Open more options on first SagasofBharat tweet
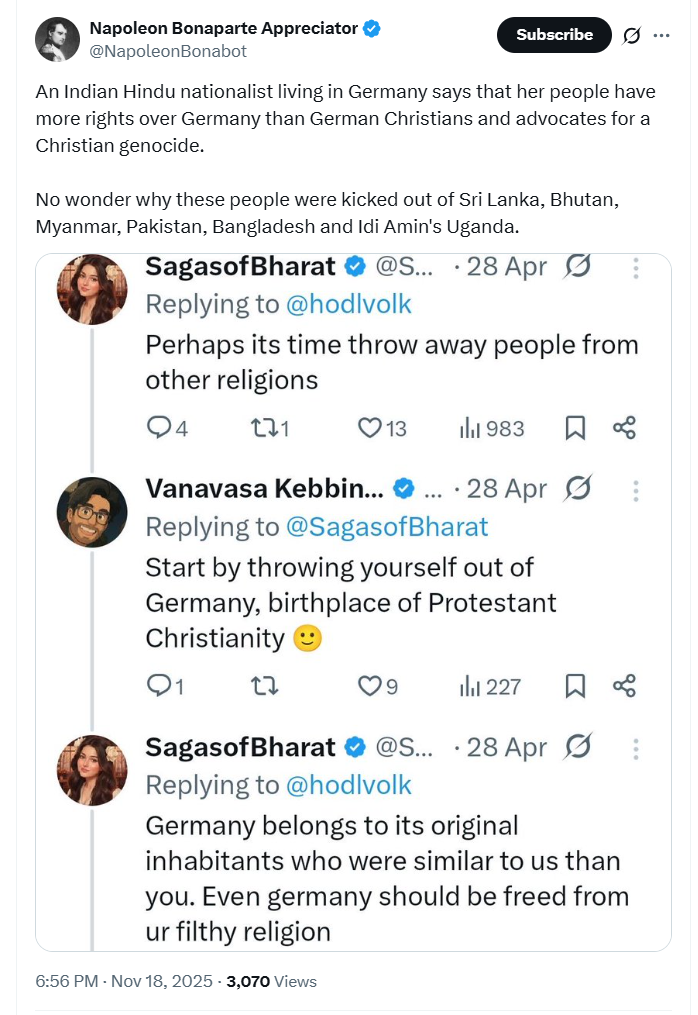Image resolution: width=698 pixels, height=1015 pixels. 636,267
